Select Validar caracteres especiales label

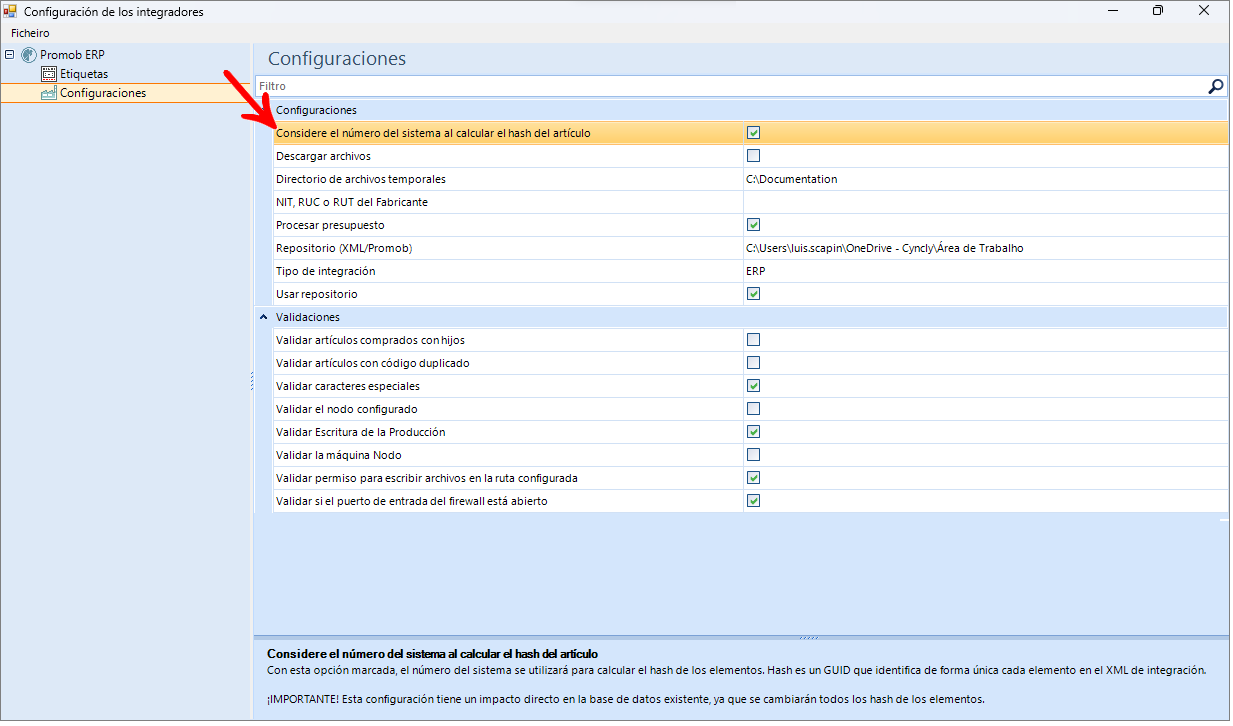(348, 386)
